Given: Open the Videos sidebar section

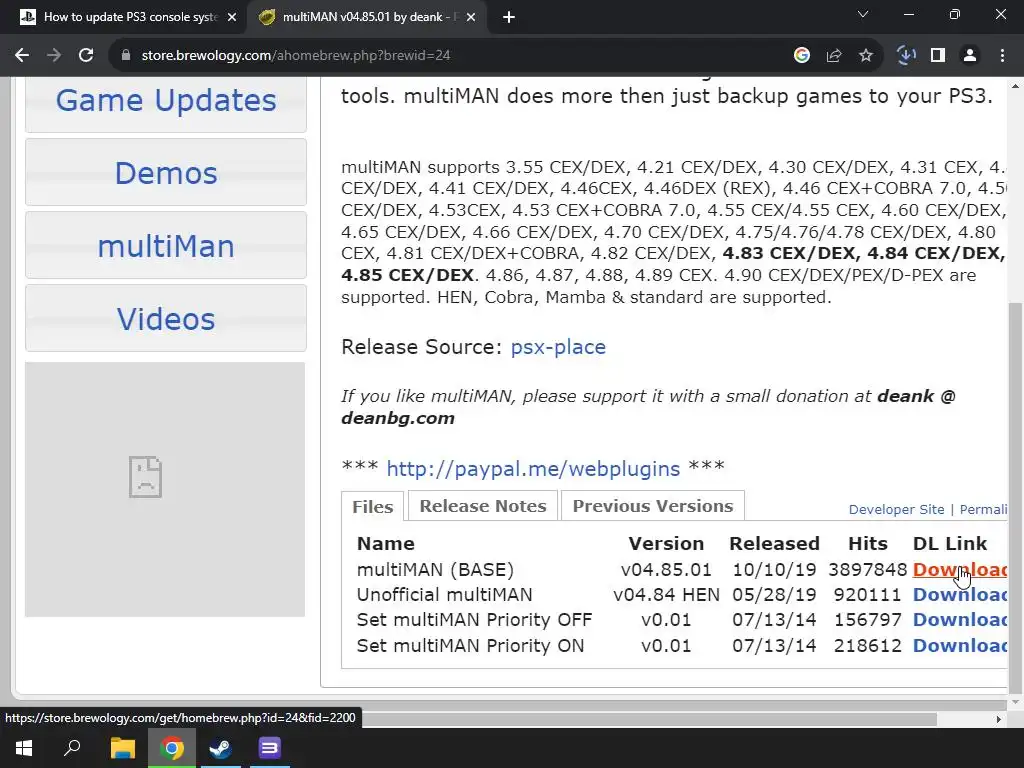Looking at the screenshot, I should click(166, 319).
